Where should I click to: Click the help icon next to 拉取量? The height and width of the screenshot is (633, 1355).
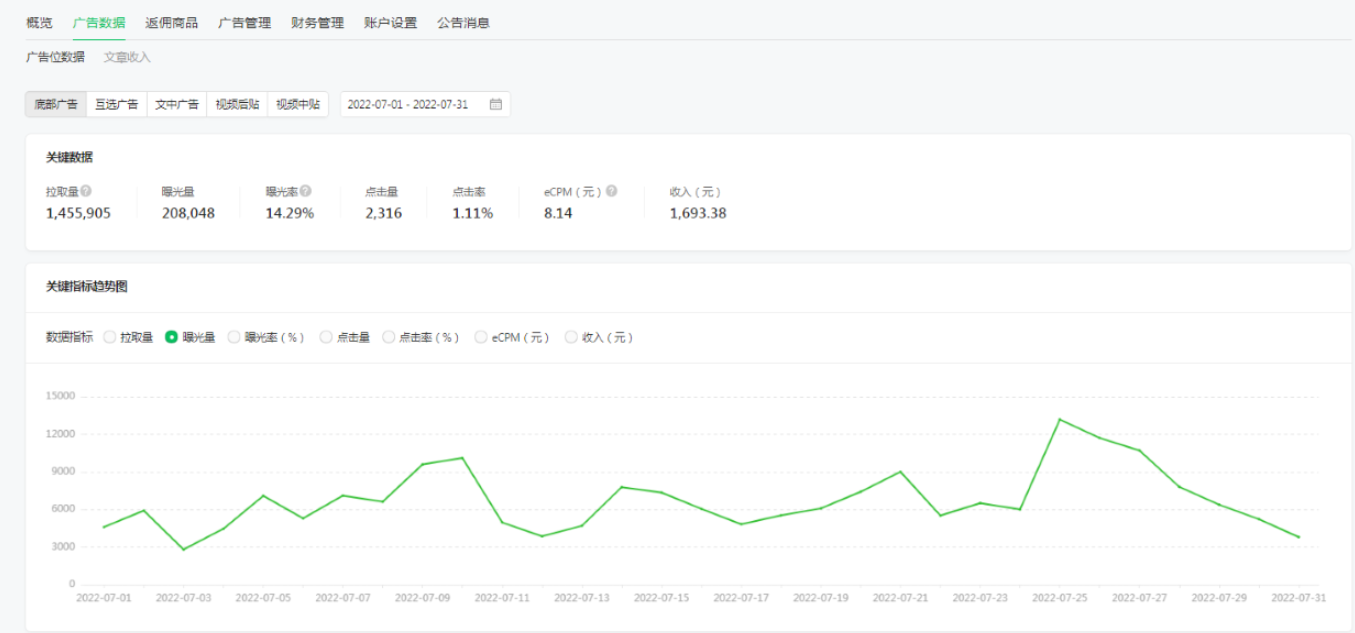[x=86, y=191]
